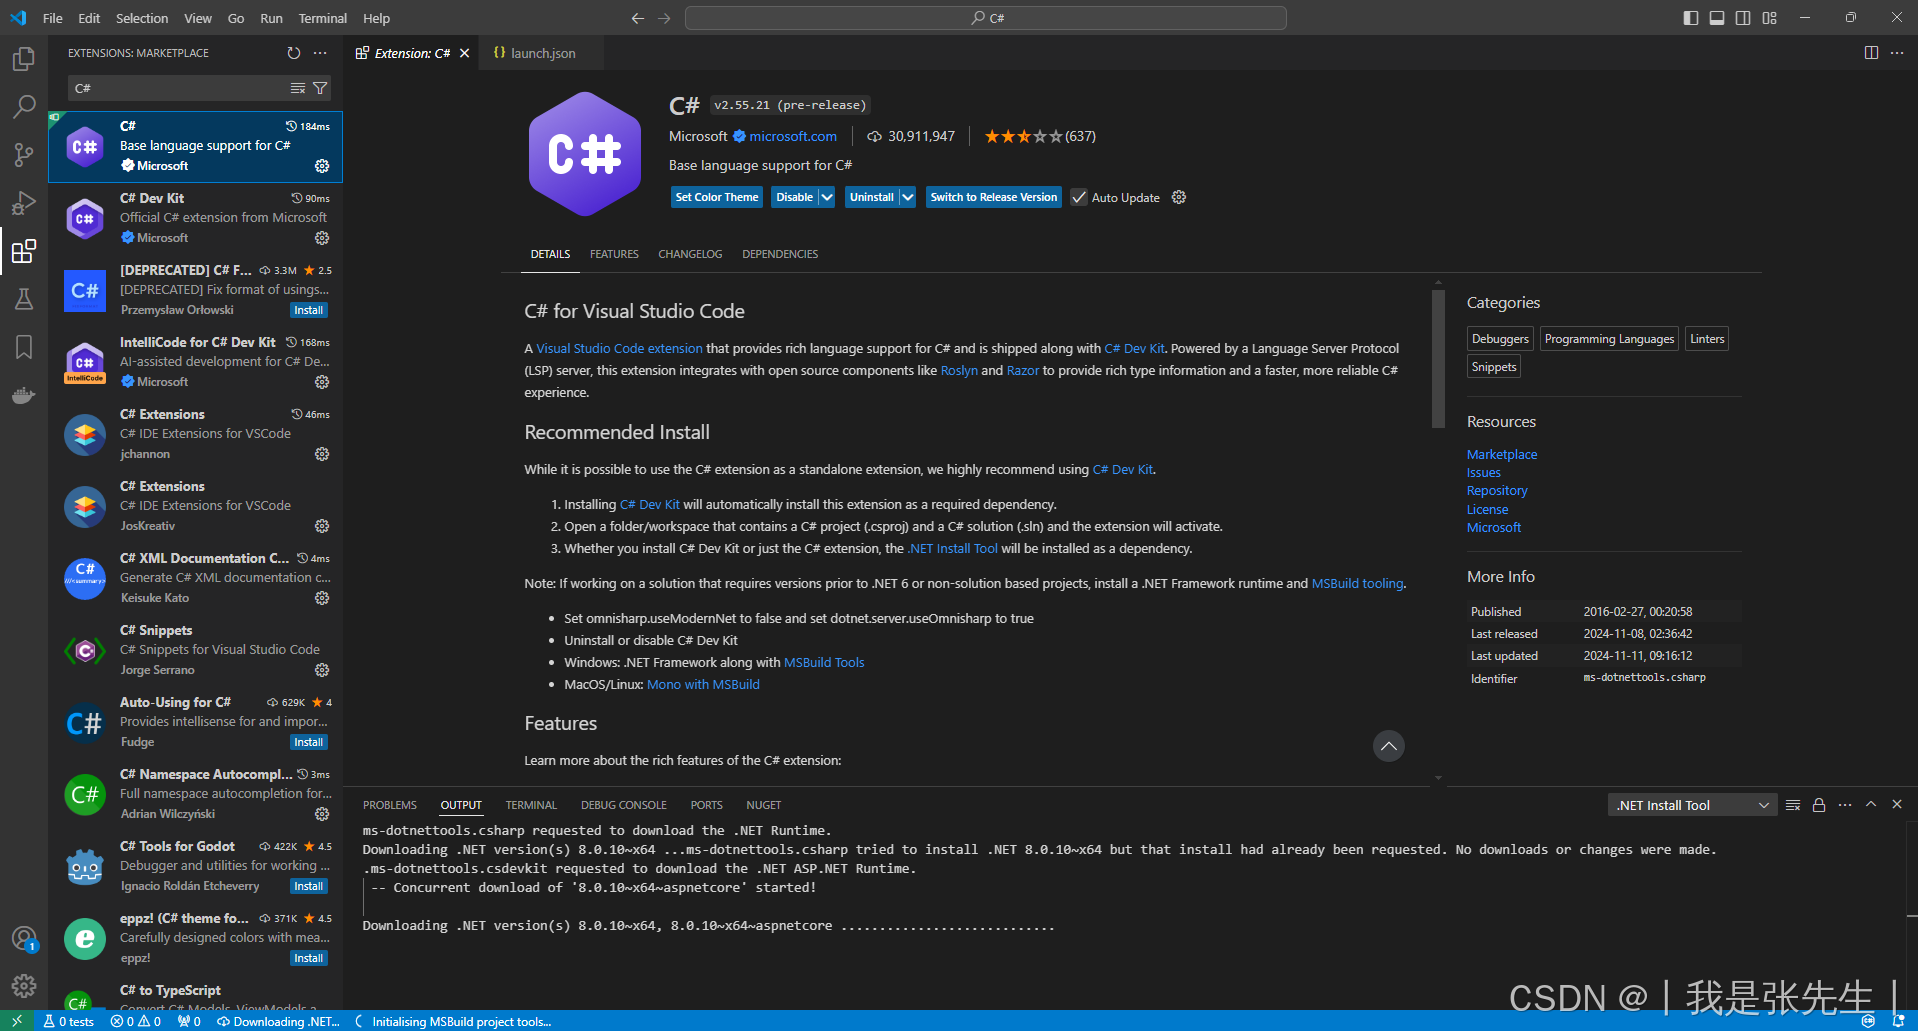Click the command center search box
The height and width of the screenshot is (1031, 1918).
tap(986, 18)
